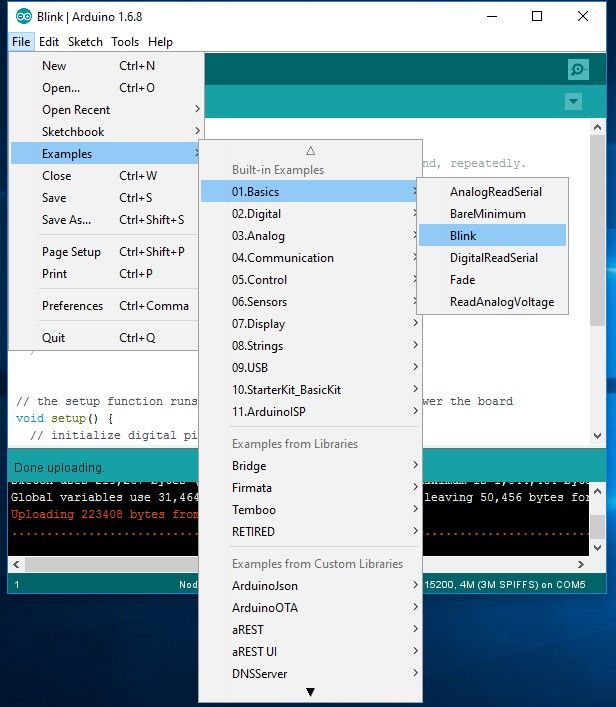Viewport: 616px width, 707px height.
Task: Expand the 06.Sensors examples submenu
Action: (x=310, y=302)
